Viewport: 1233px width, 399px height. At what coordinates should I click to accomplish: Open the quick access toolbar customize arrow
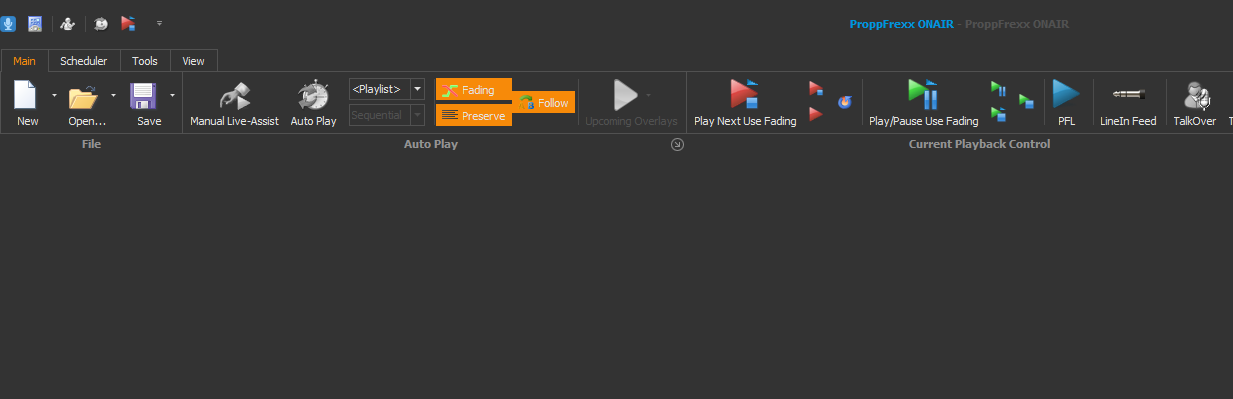tap(159, 23)
